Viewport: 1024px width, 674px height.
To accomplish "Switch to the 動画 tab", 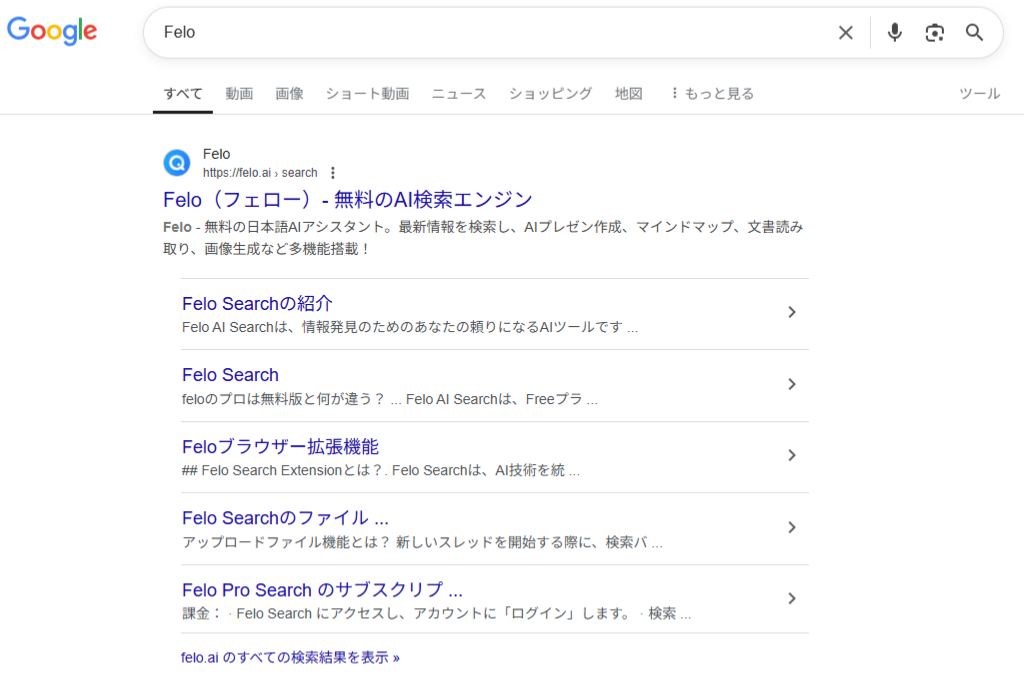I will (239, 93).
